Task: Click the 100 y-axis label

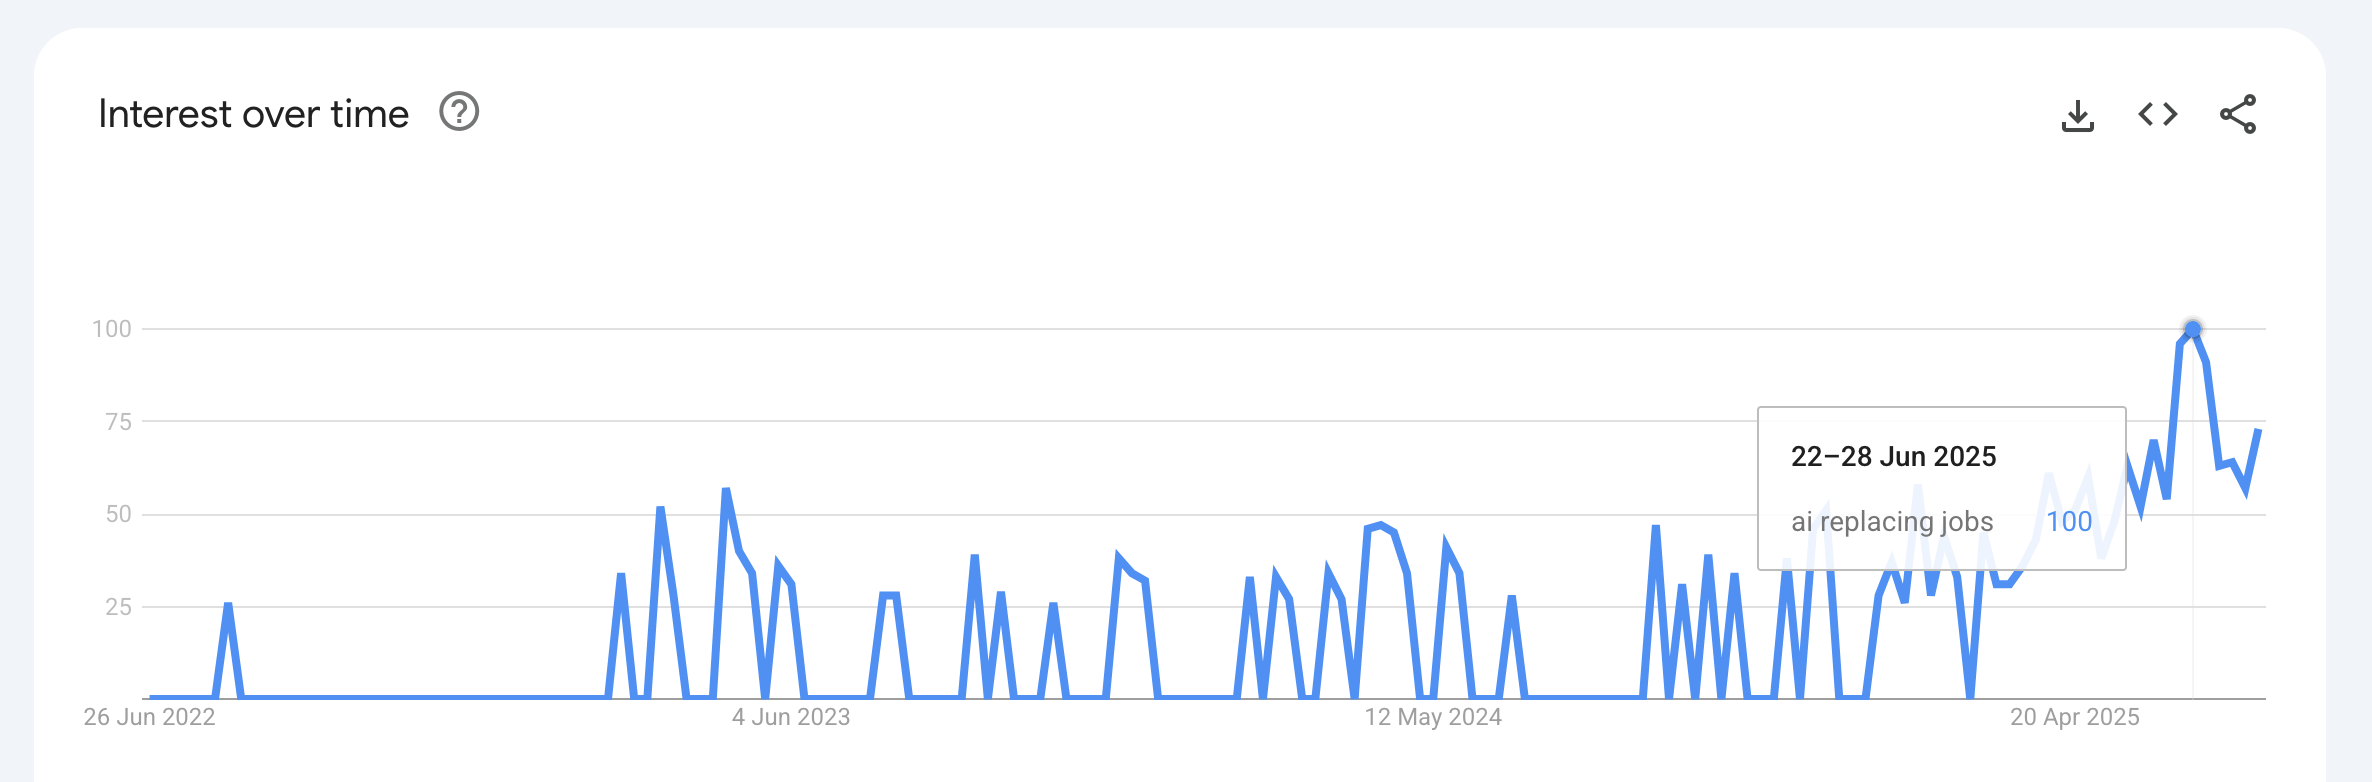Action: coord(111,329)
